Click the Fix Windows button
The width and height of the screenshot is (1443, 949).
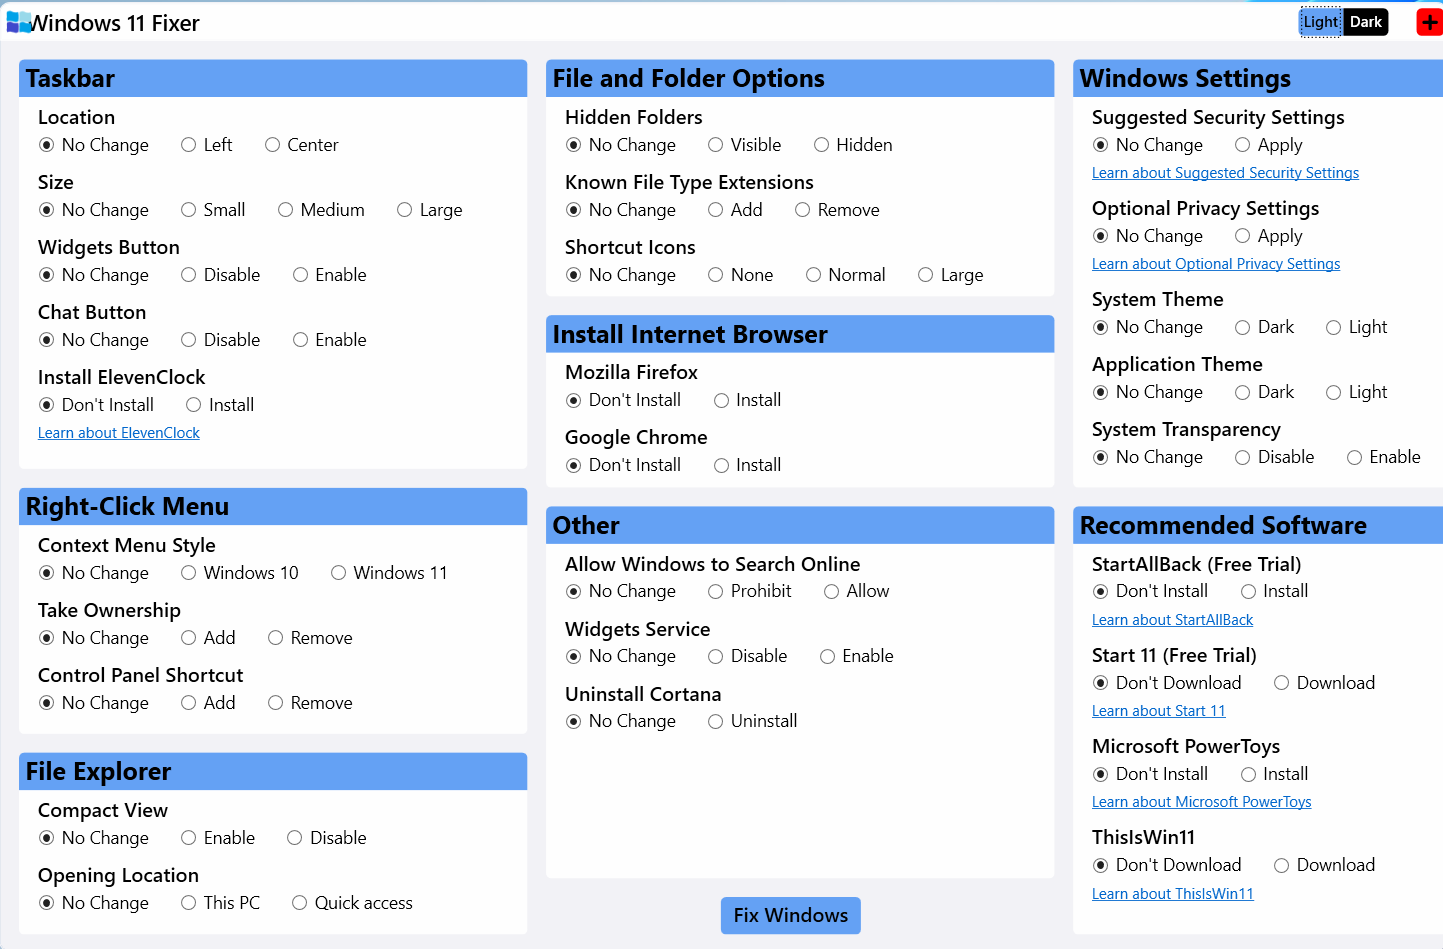(x=790, y=915)
